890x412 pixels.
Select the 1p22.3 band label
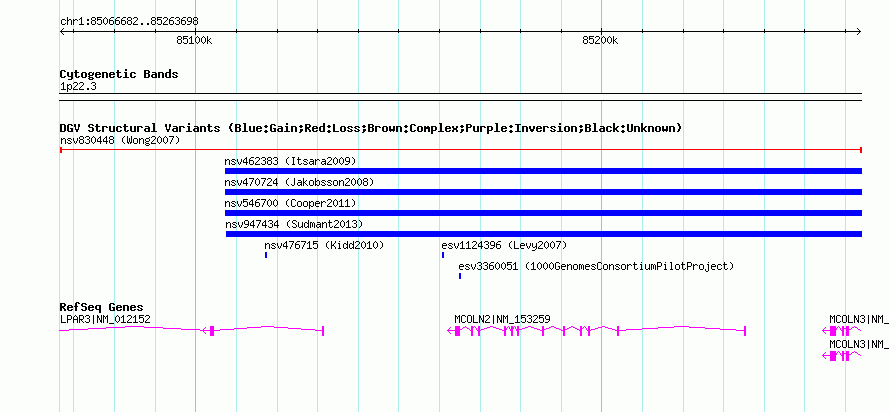(x=78, y=87)
